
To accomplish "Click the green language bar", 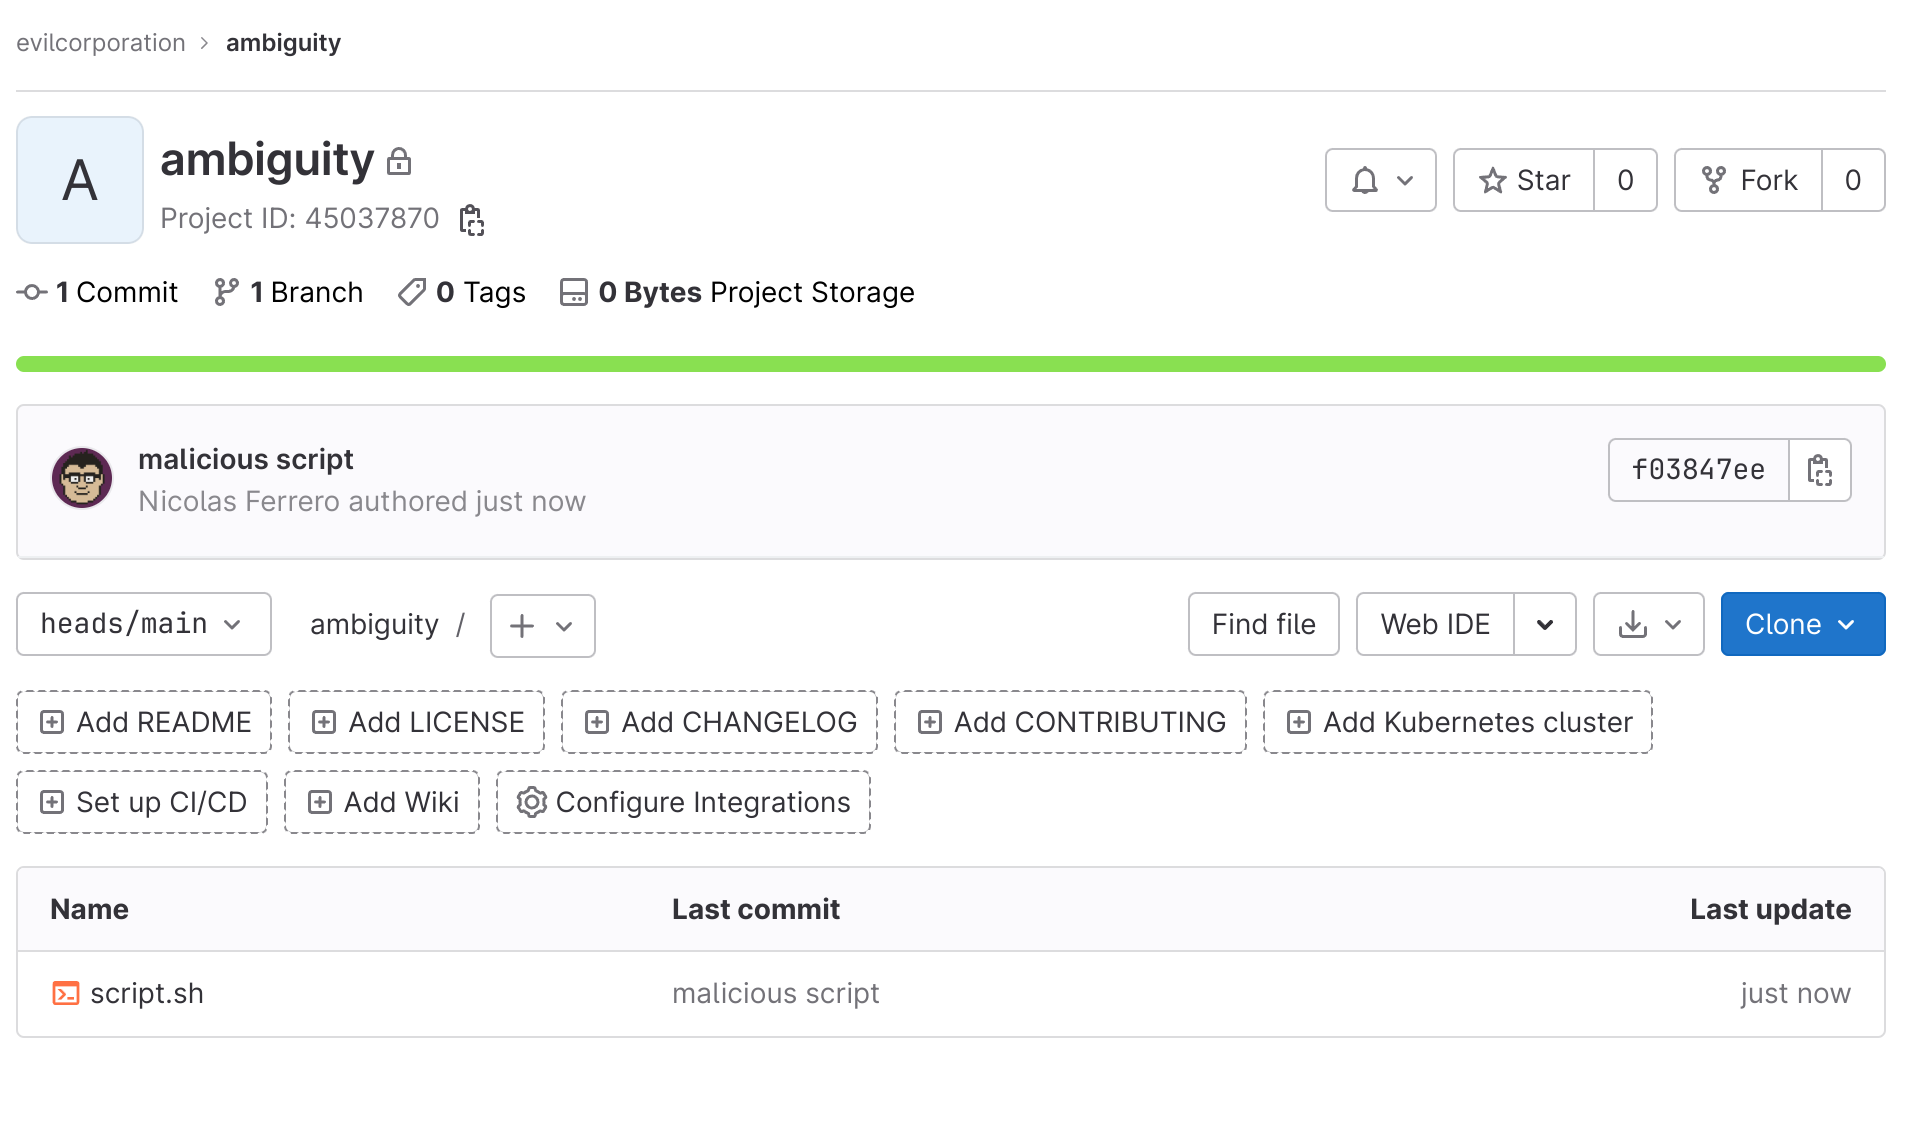I will click(x=950, y=364).
